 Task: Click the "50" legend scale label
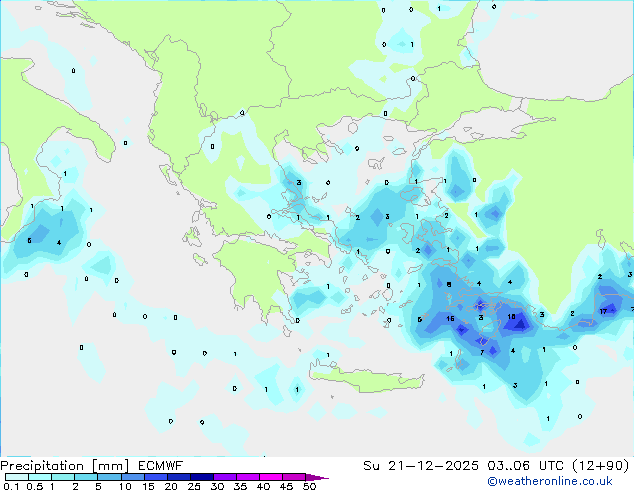point(310,486)
